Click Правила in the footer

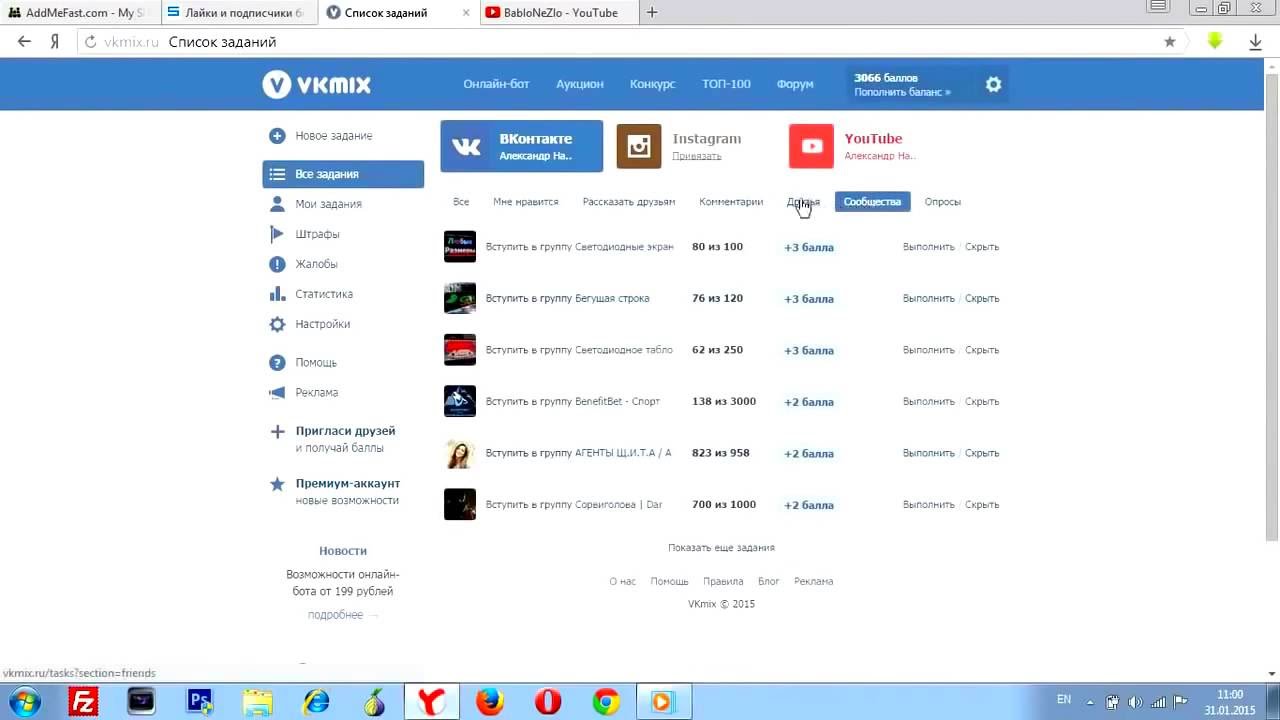[x=723, y=581]
